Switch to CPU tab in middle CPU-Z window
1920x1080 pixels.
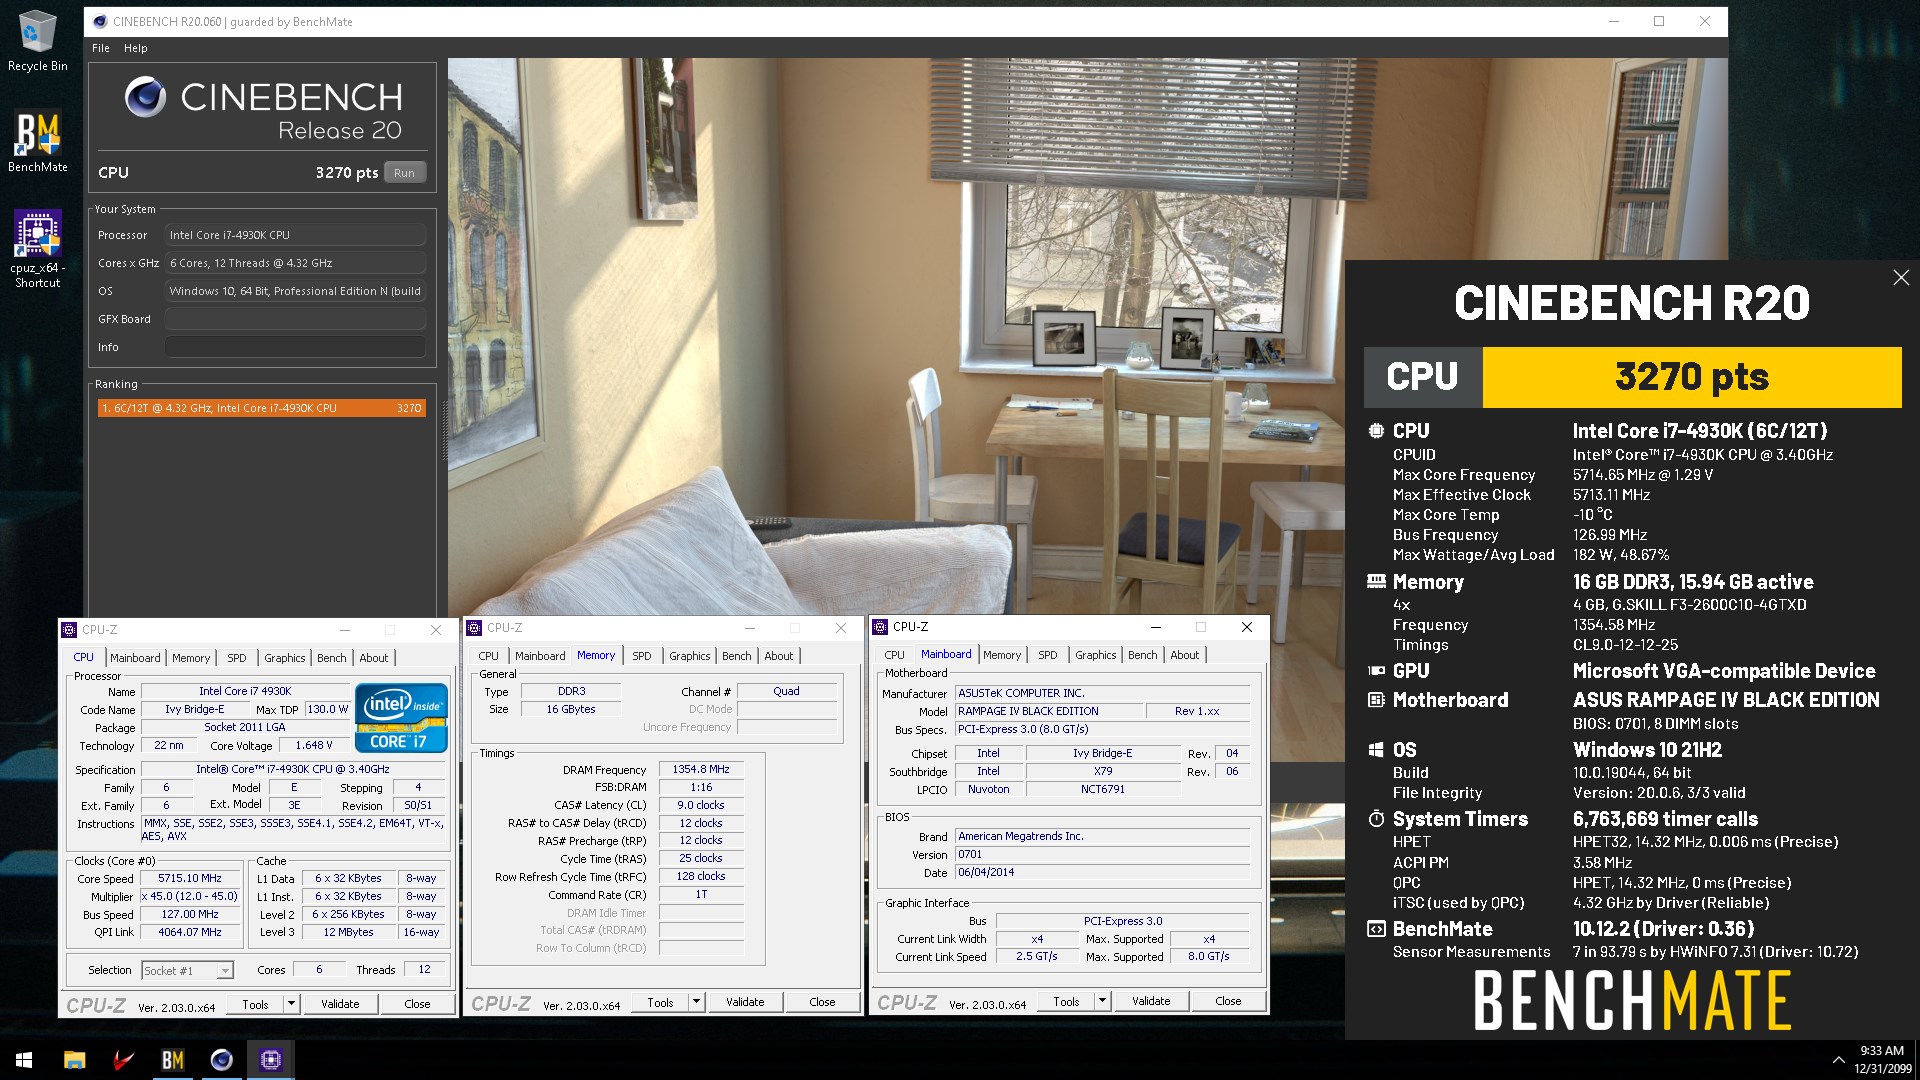[489, 656]
